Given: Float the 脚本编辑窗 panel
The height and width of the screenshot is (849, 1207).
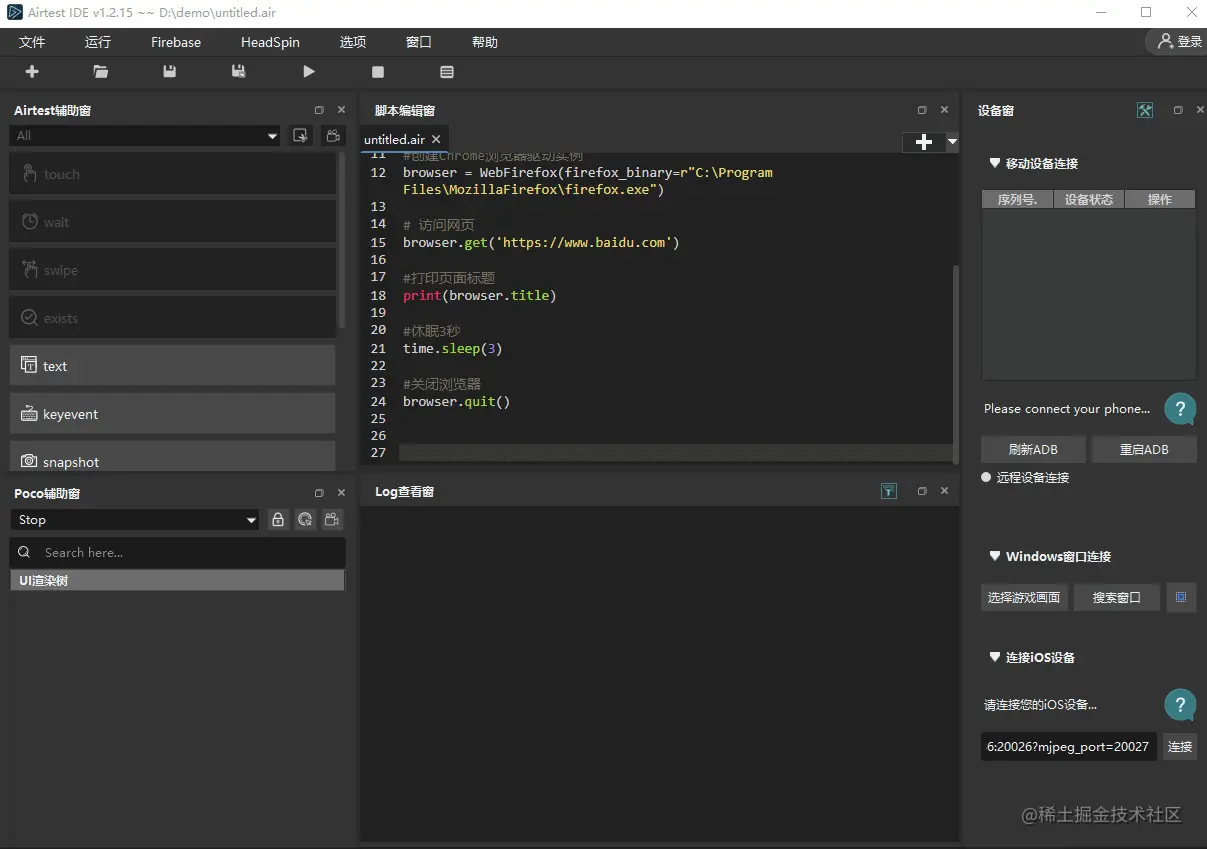Looking at the screenshot, I should pos(922,110).
